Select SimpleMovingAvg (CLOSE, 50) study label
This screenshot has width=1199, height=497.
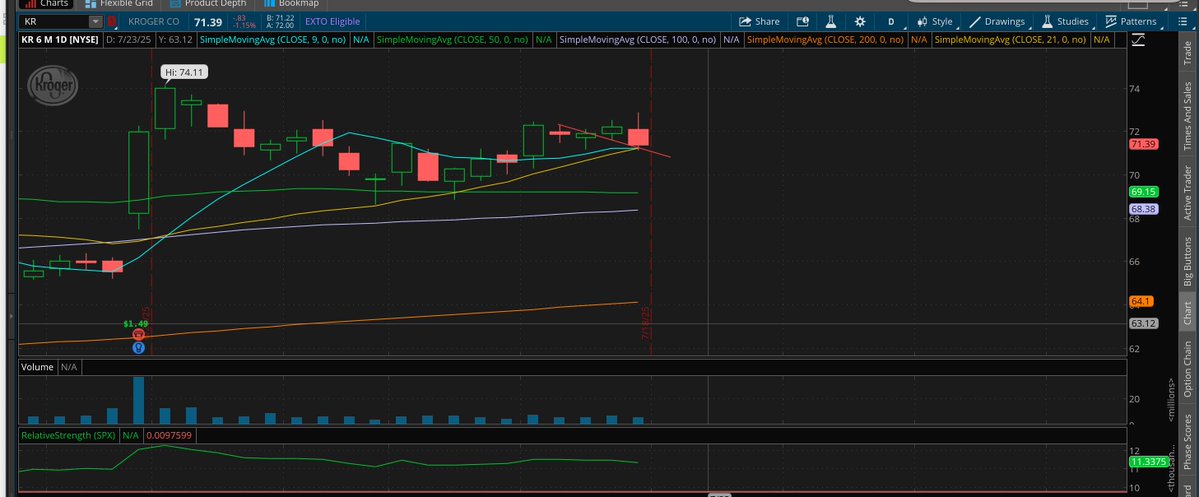tap(453, 39)
